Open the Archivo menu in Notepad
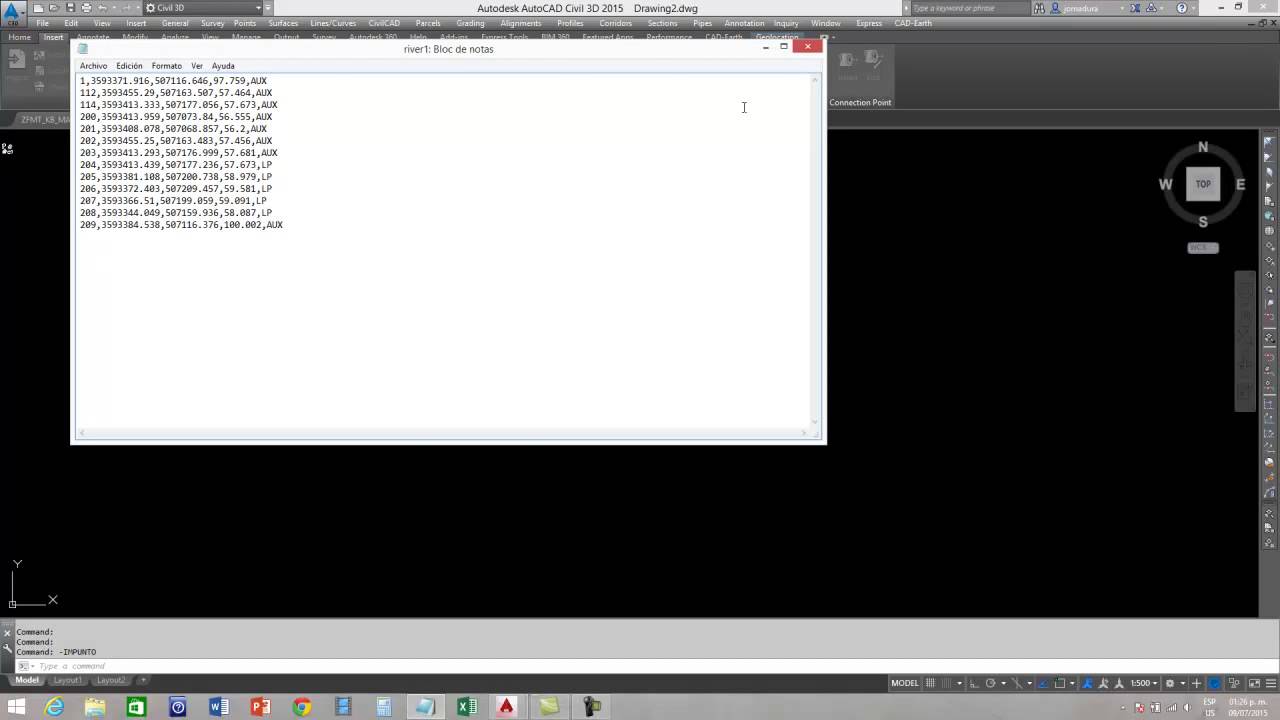Image resolution: width=1280 pixels, height=720 pixels. 93,66
